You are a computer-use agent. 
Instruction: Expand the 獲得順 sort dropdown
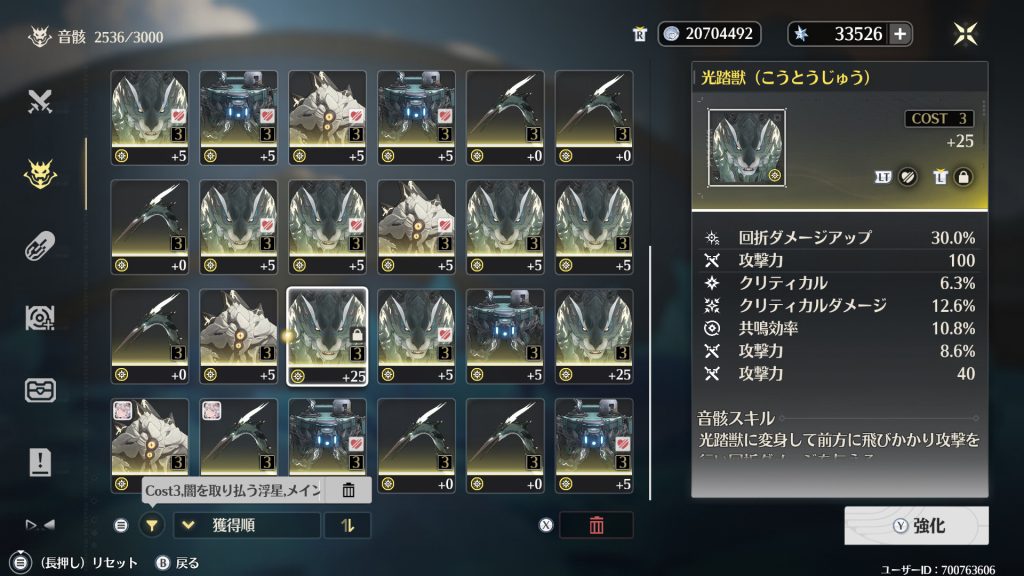coord(247,525)
